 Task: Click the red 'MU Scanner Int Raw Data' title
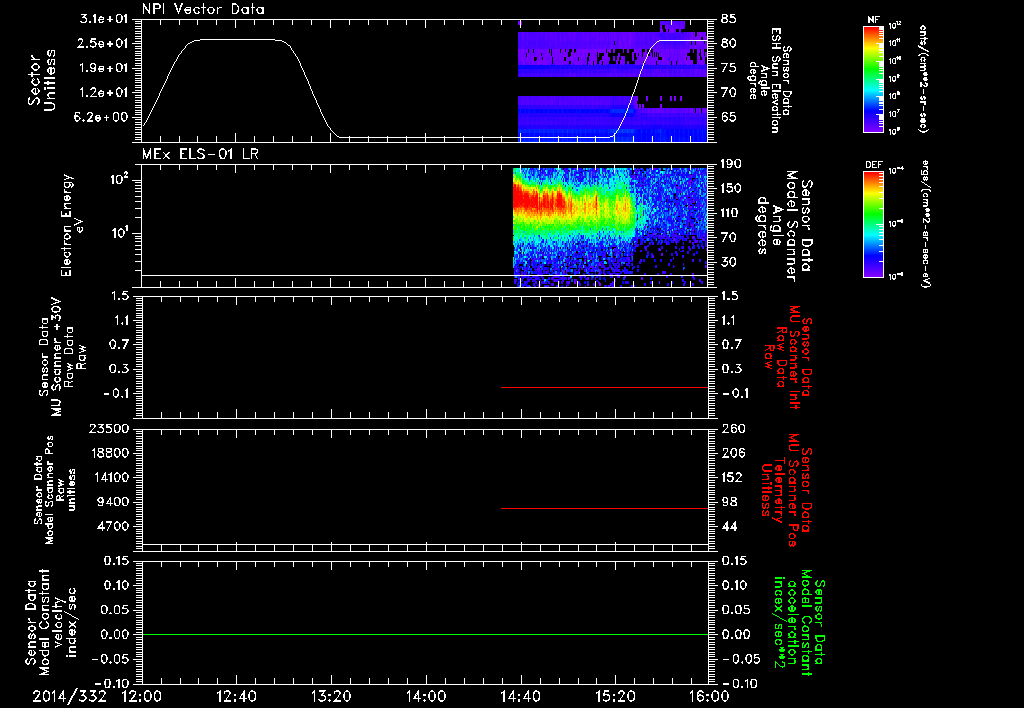point(788,357)
